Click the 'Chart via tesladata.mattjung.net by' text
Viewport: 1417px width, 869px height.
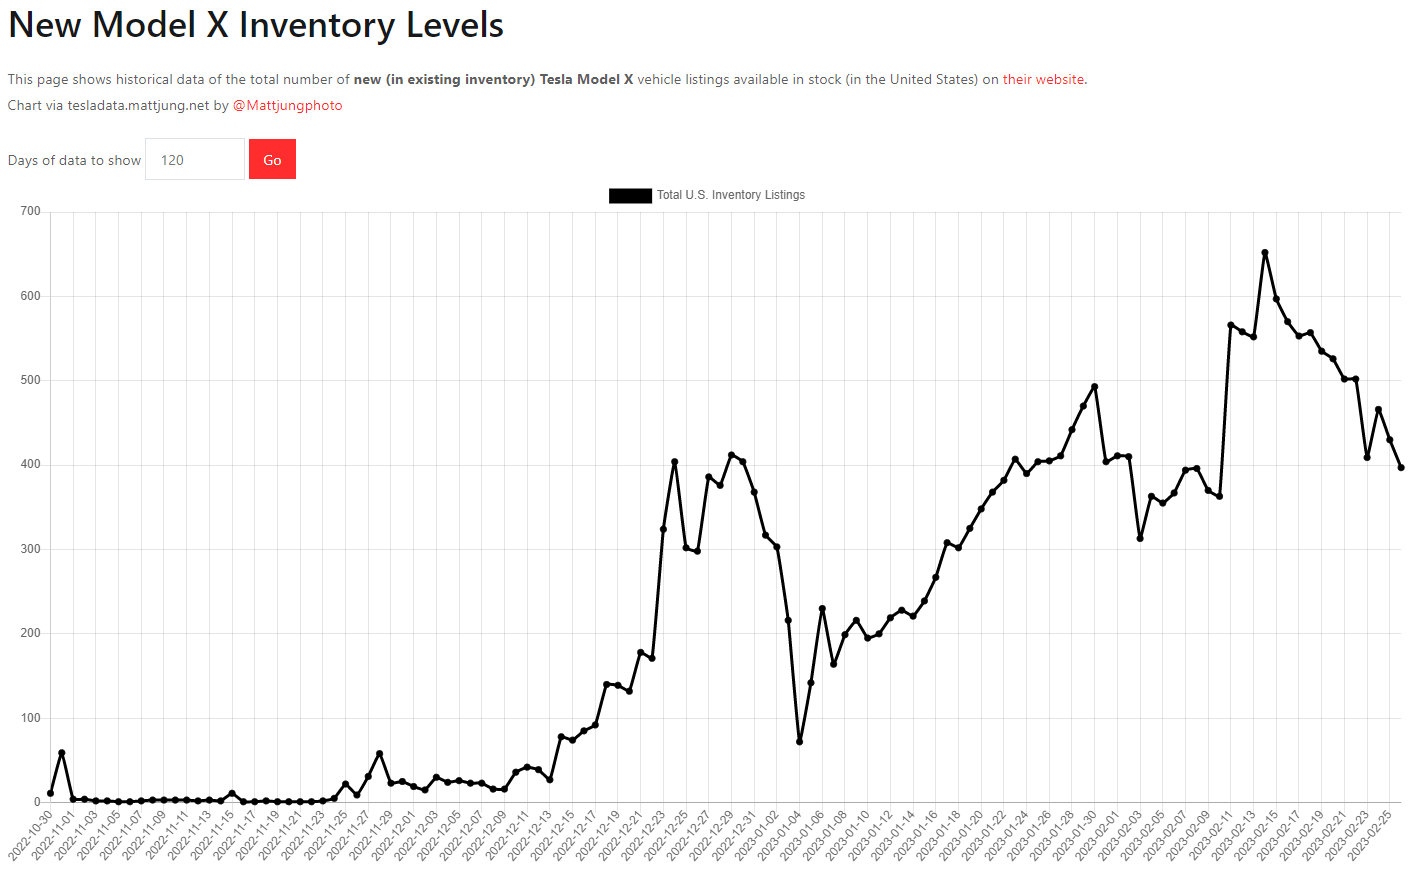point(118,106)
